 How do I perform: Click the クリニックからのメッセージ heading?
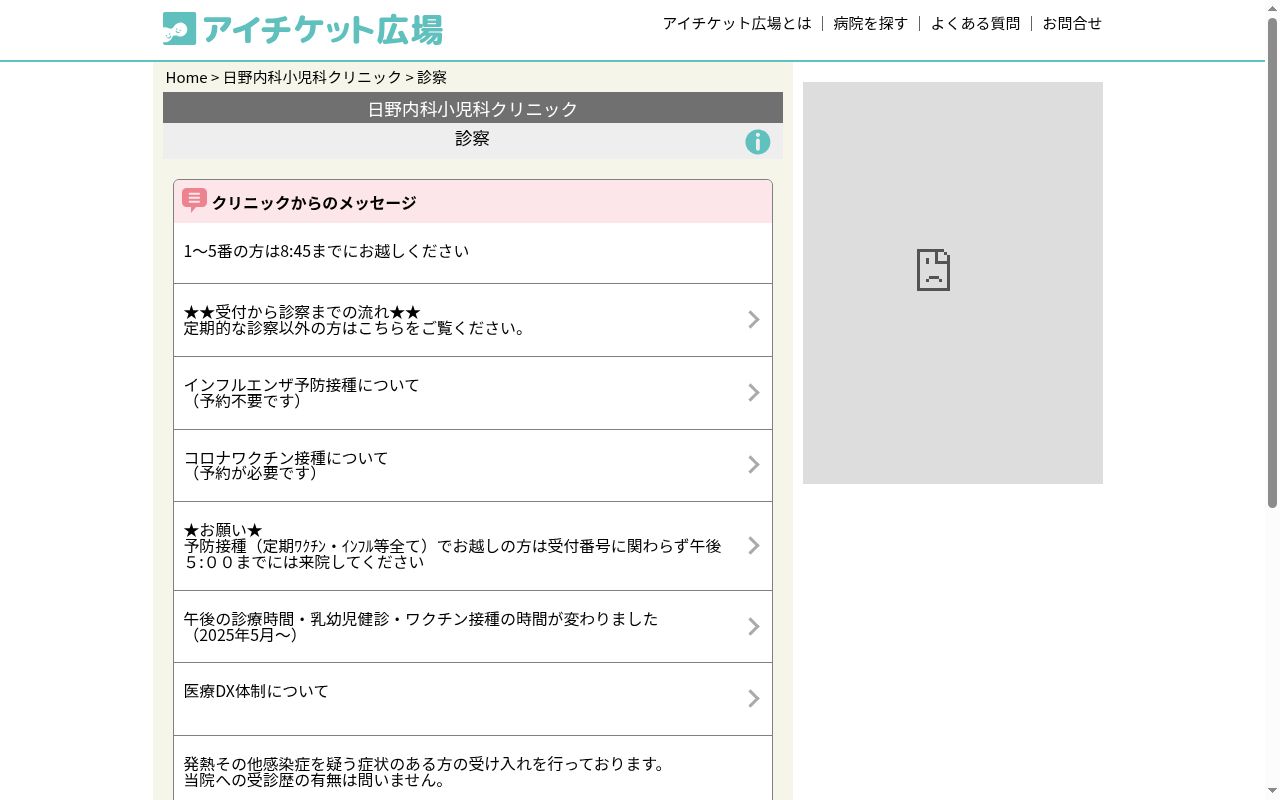coord(314,202)
